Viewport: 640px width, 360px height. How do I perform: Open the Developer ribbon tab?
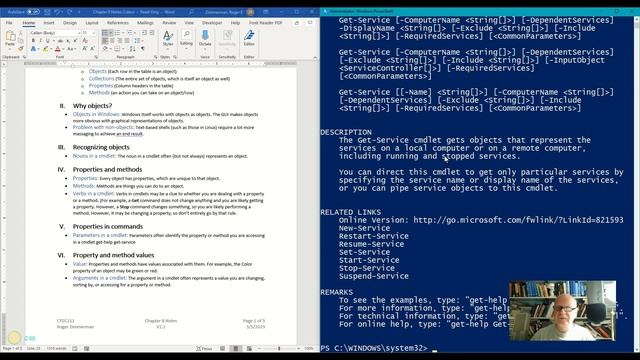212,23
